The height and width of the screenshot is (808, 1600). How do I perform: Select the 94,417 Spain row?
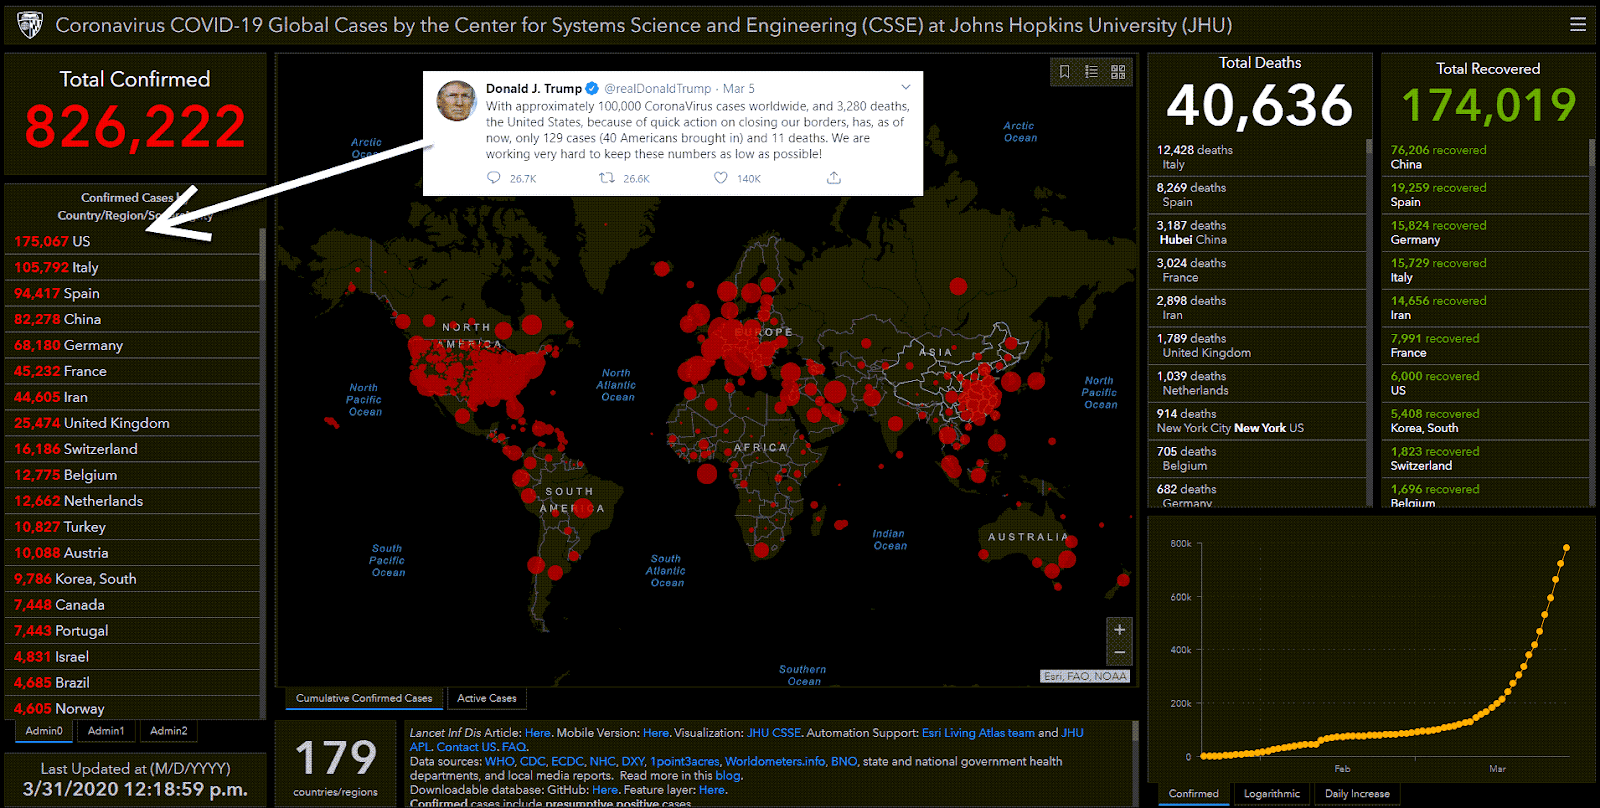[132, 293]
